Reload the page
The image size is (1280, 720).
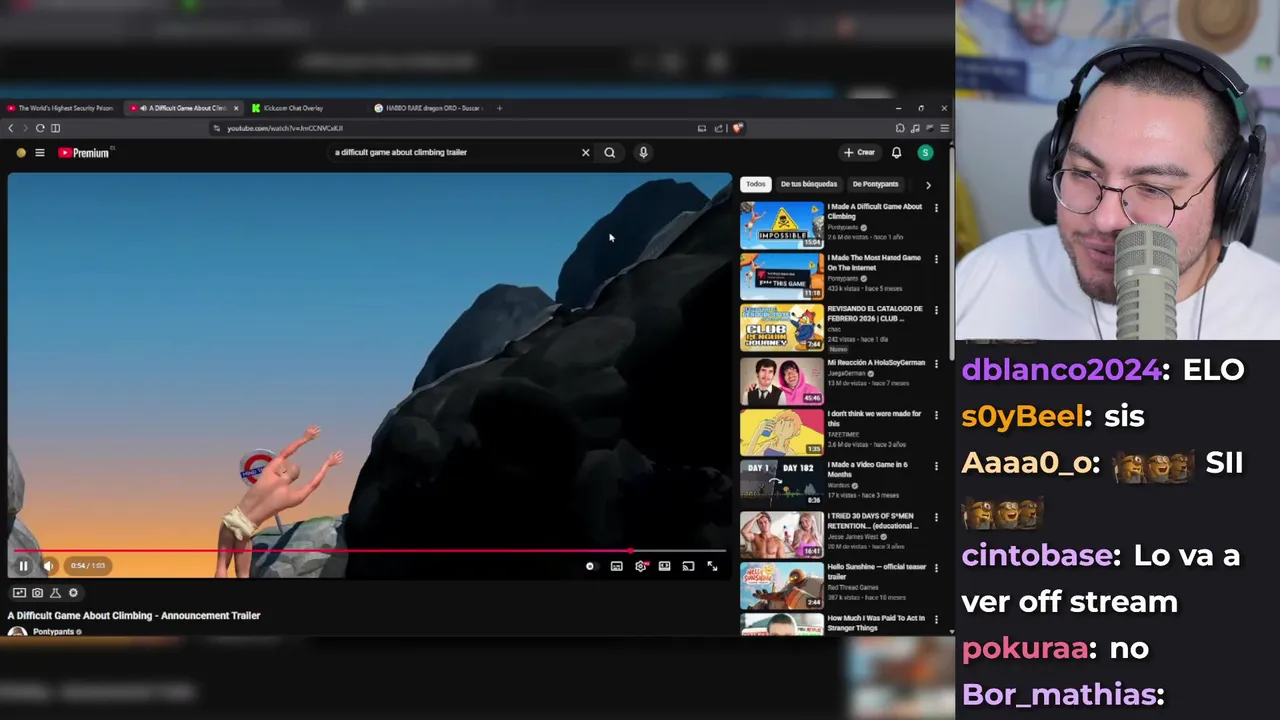tap(40, 128)
